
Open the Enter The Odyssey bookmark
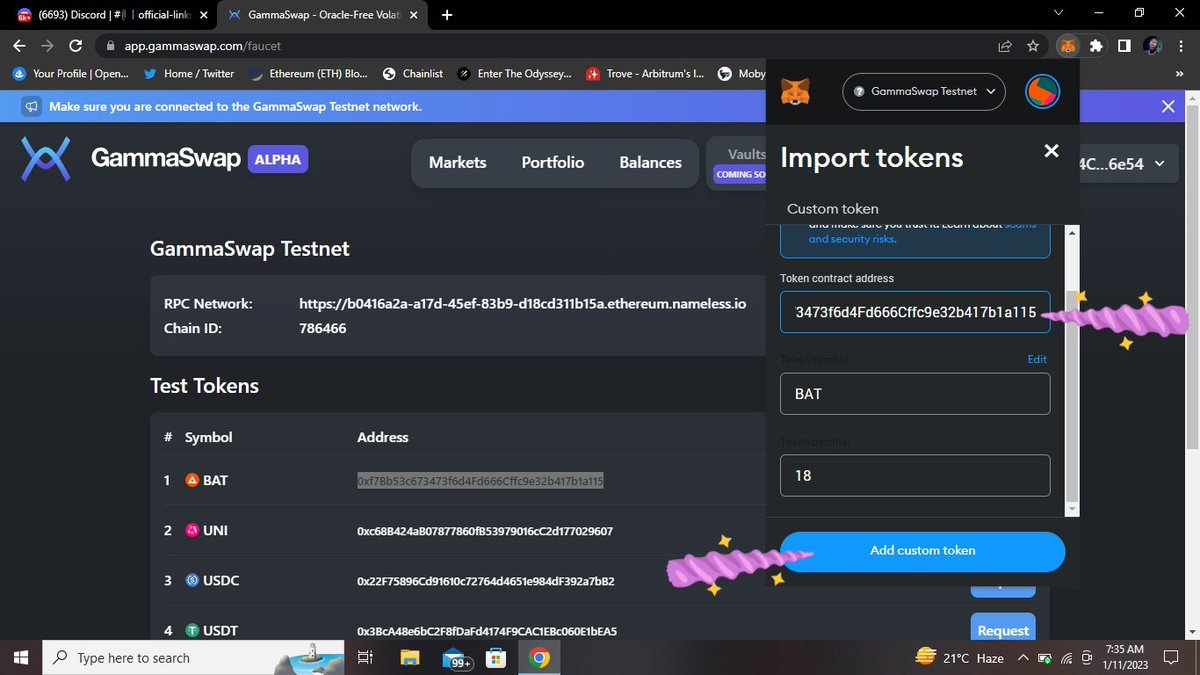pos(515,74)
